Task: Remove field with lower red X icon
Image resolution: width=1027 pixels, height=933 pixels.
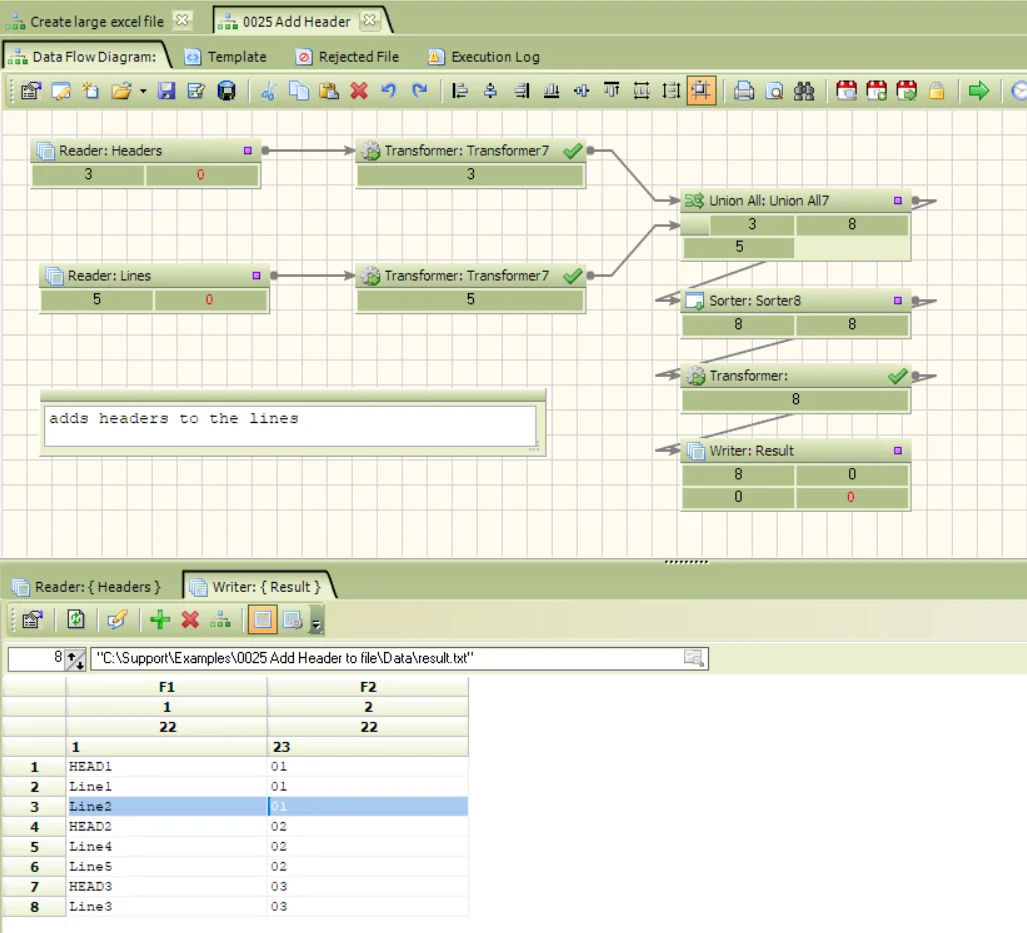Action: click(190, 619)
